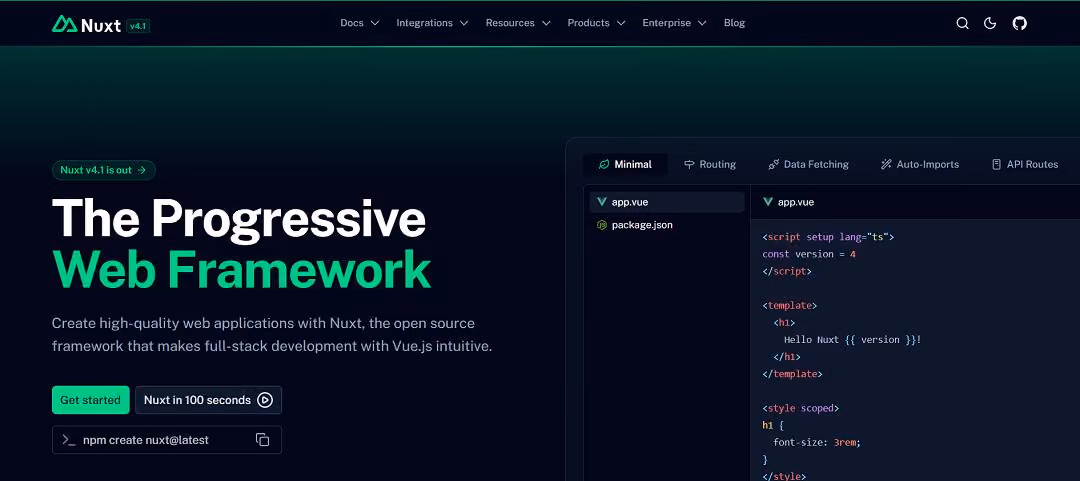The height and width of the screenshot is (481, 1080).
Task: Open the GitHub icon link
Action: pos(1019,23)
